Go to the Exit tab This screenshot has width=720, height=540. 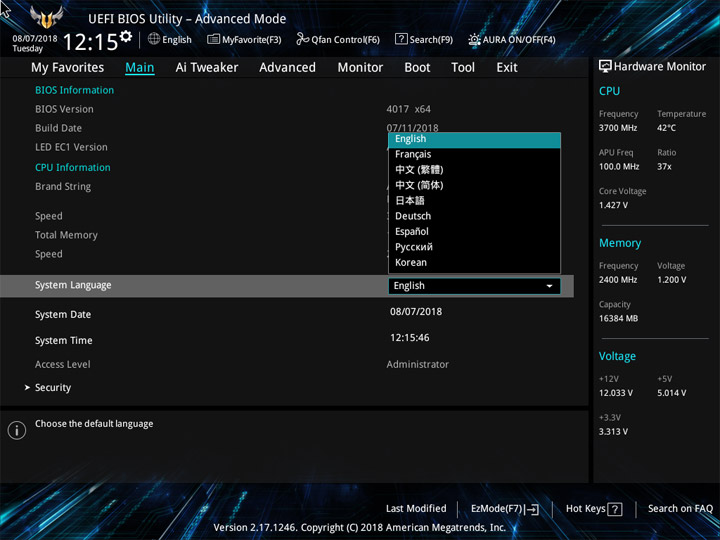[x=506, y=68]
